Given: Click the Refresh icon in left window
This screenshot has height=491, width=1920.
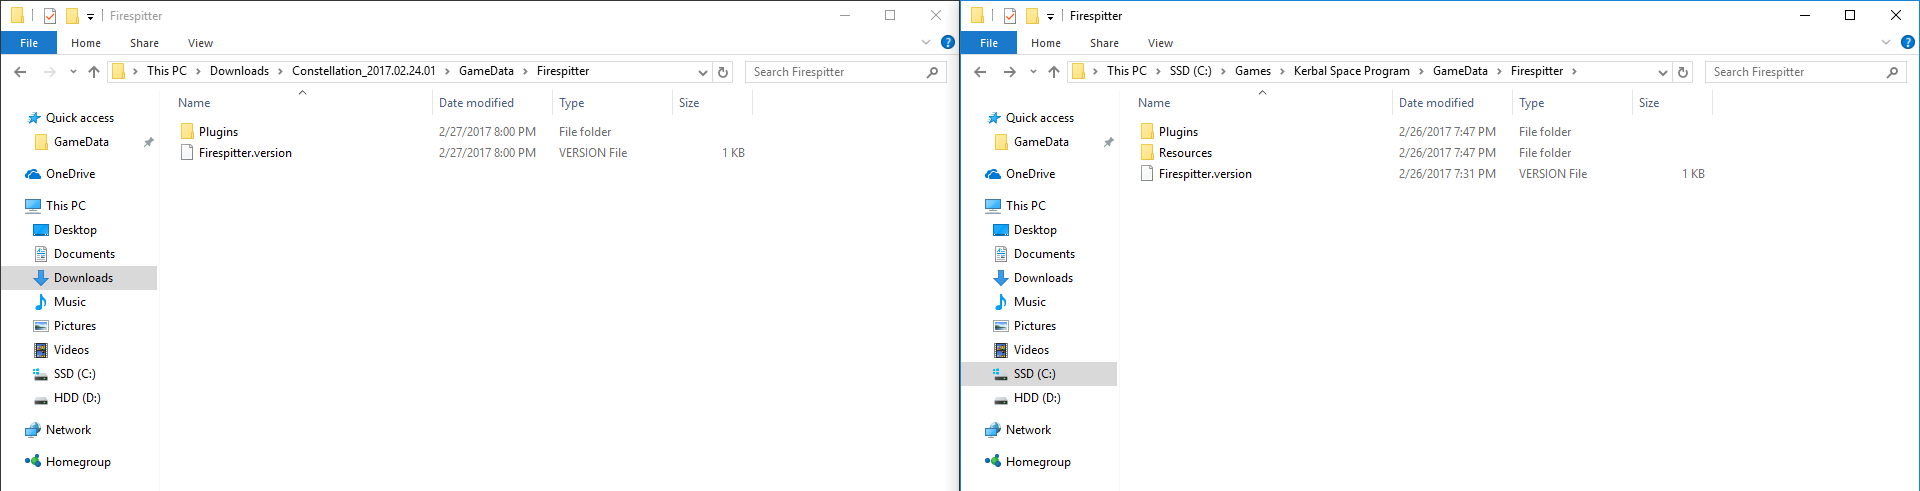Looking at the screenshot, I should pos(723,72).
